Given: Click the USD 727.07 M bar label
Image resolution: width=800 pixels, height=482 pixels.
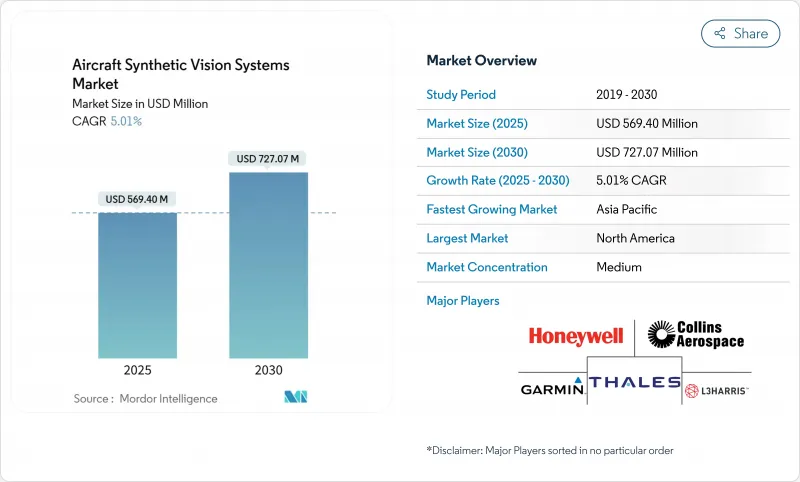Looking at the screenshot, I should point(267,159).
